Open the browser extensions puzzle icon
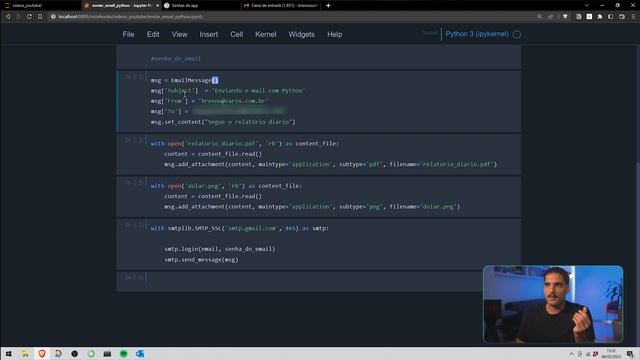 coord(600,16)
